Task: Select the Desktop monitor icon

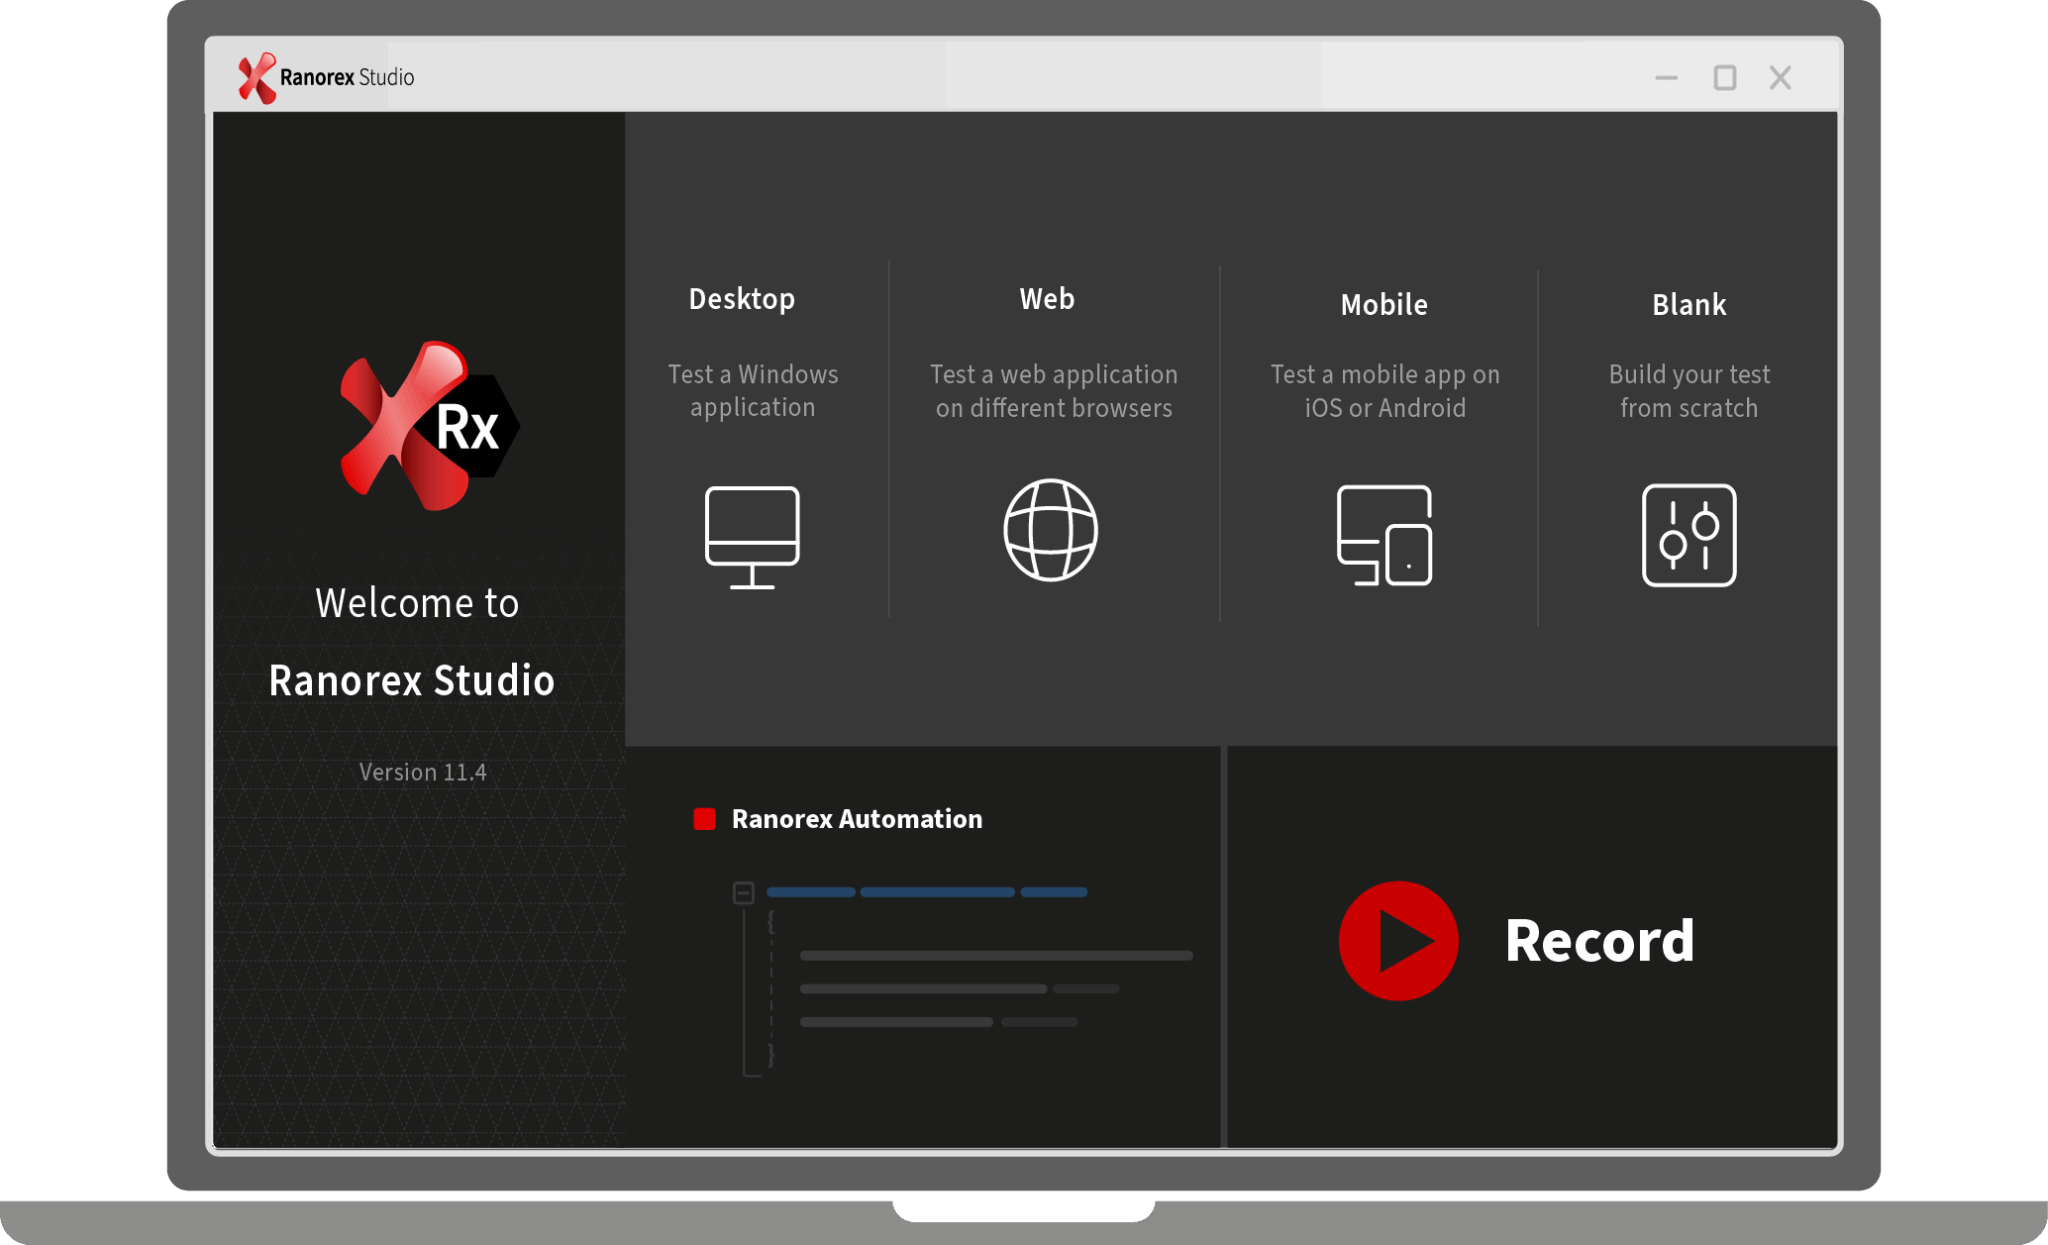Action: (753, 537)
